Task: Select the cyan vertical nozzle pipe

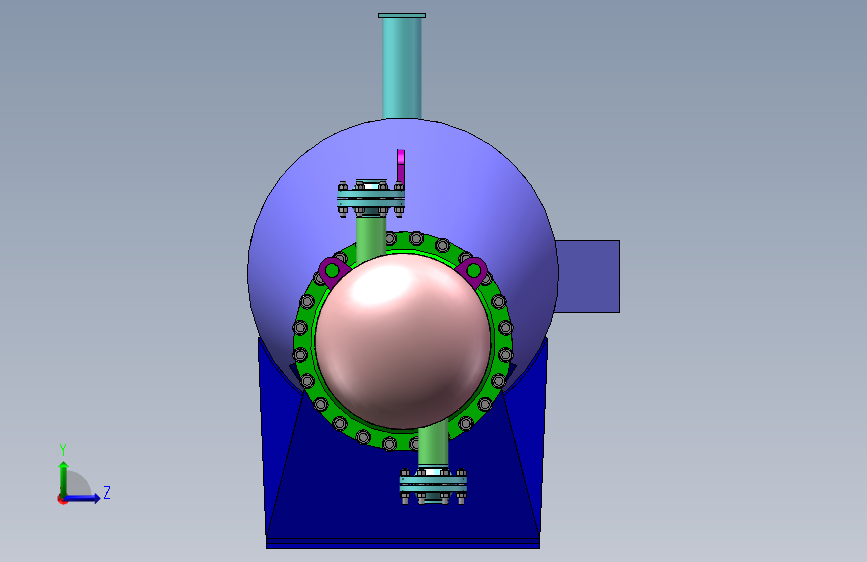Action: point(402,67)
